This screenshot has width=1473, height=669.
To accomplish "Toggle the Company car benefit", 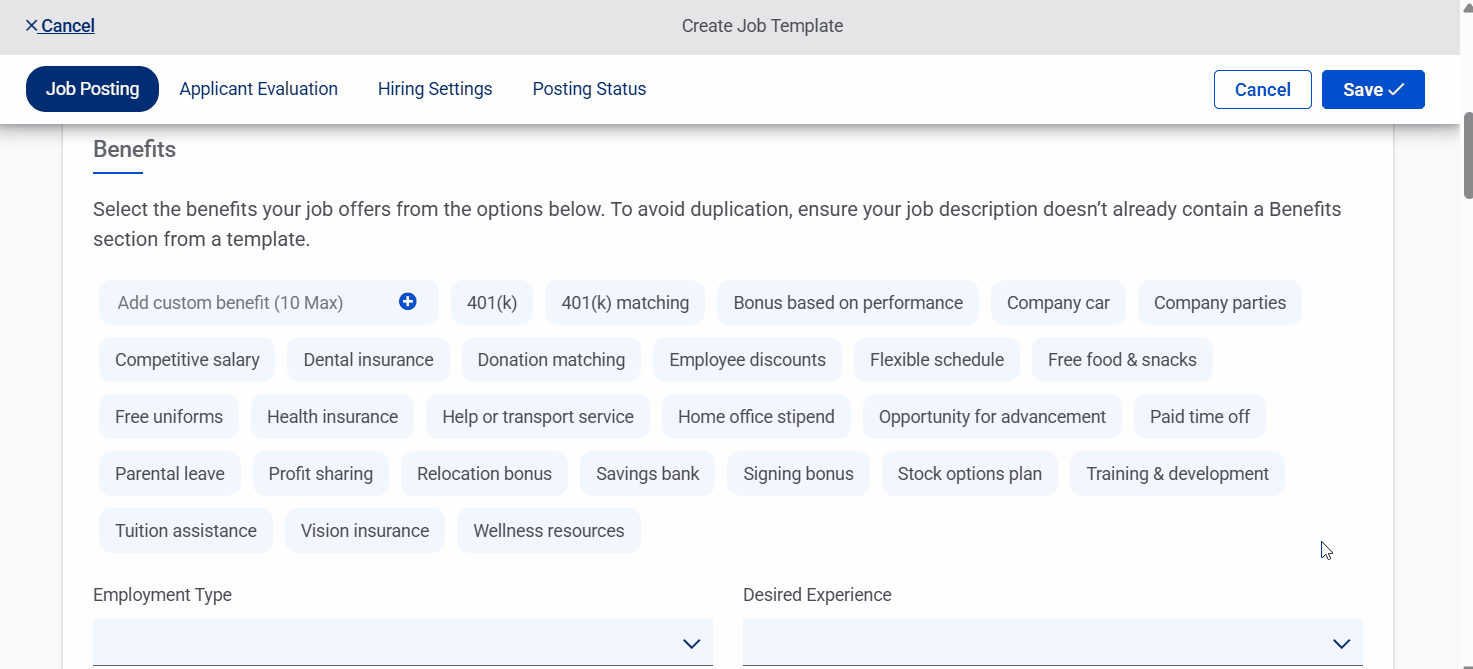I will (x=1058, y=302).
